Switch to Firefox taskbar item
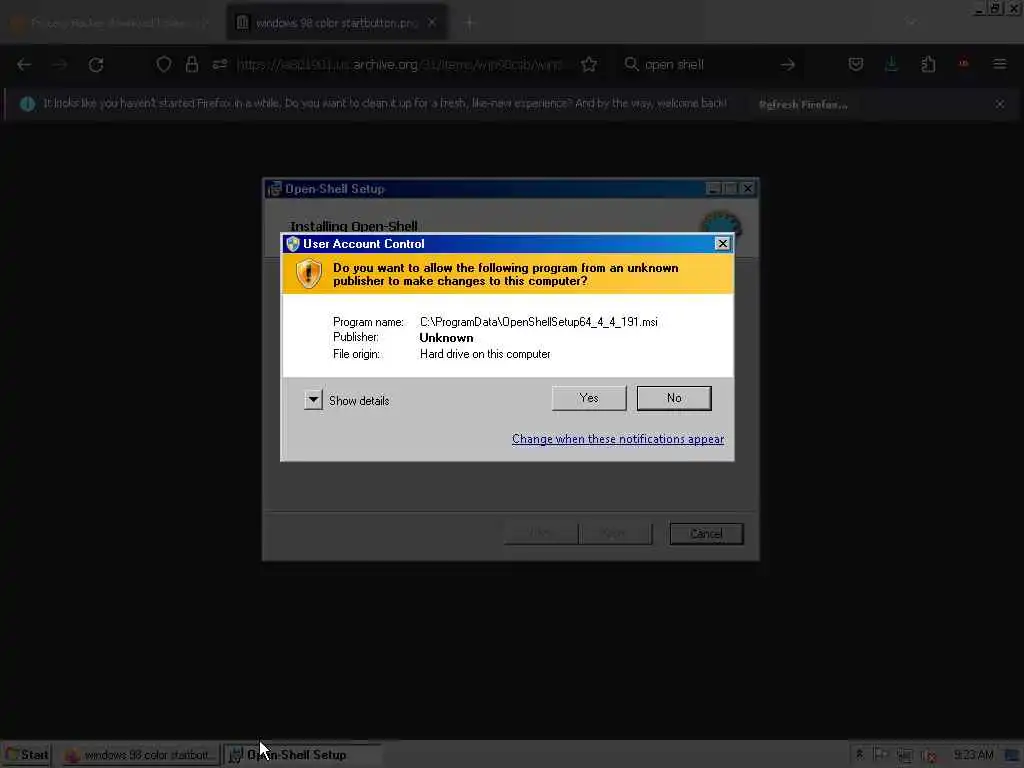Screen dimensions: 1024x768 [139, 755]
